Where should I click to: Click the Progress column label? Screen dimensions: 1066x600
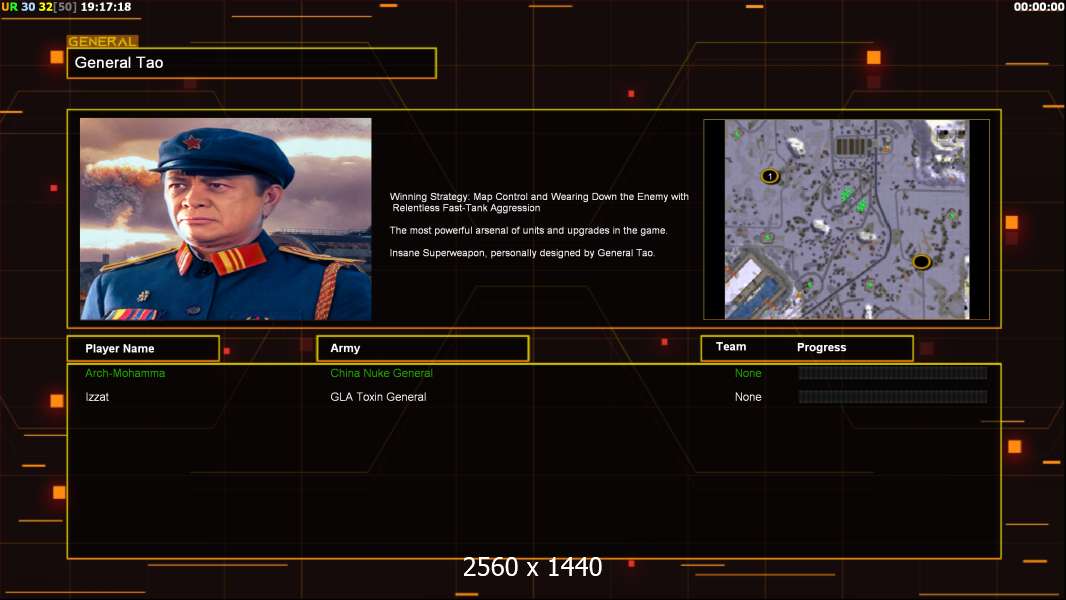821,347
